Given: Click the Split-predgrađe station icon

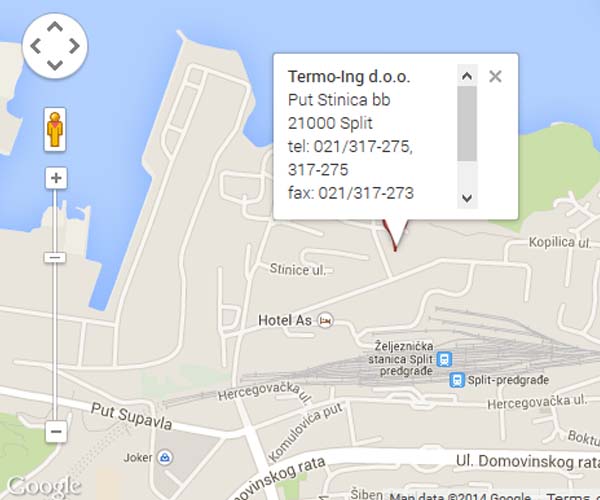Looking at the screenshot, I should 457,380.
